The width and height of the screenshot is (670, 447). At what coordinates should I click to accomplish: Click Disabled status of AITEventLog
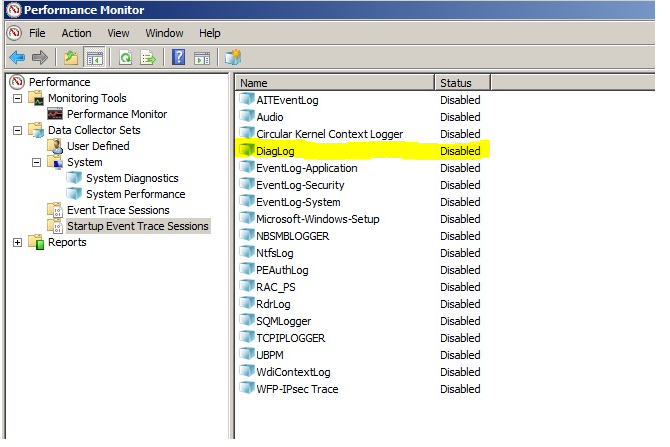click(x=460, y=100)
